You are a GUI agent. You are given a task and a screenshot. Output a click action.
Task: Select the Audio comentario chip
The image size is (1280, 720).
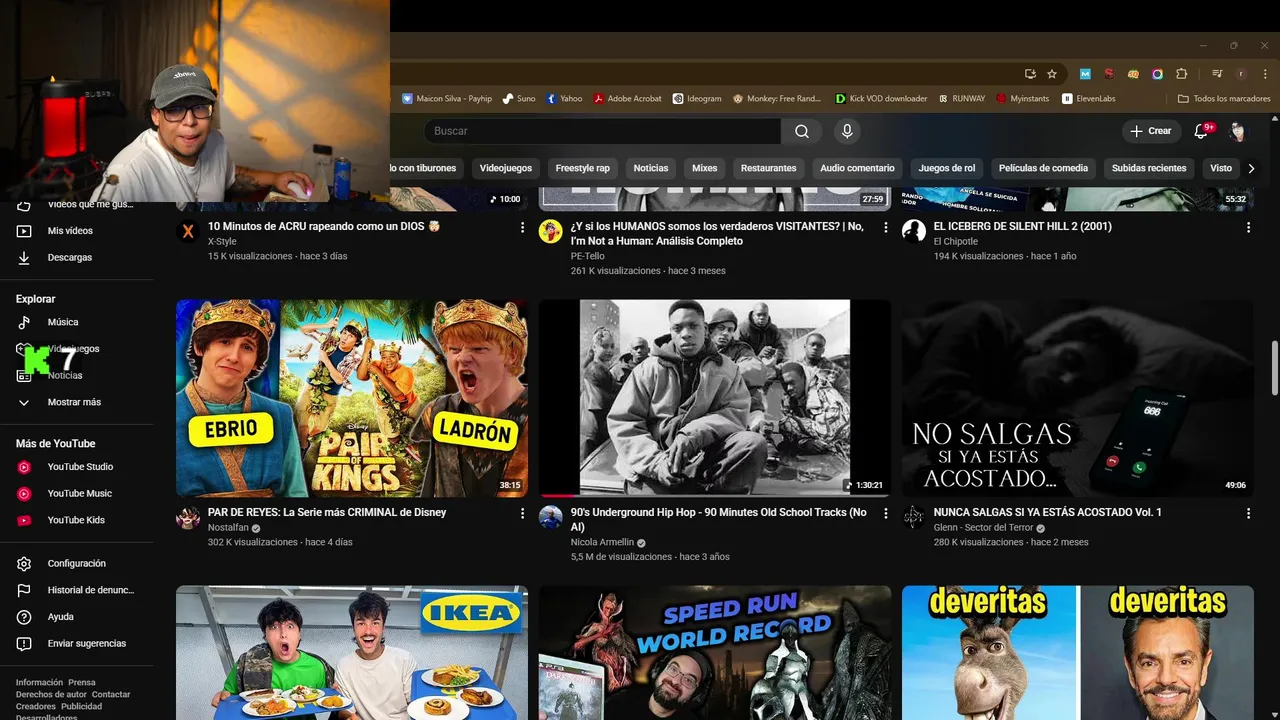857,168
